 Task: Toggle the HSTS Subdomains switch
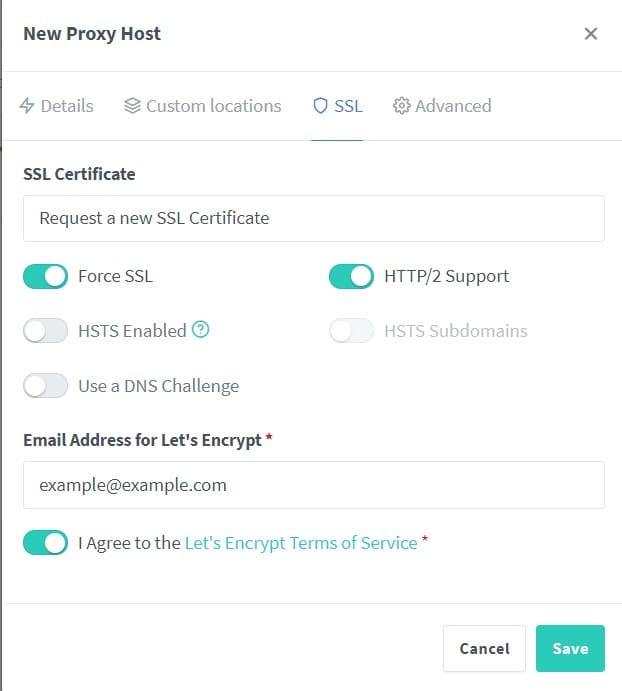click(x=351, y=331)
